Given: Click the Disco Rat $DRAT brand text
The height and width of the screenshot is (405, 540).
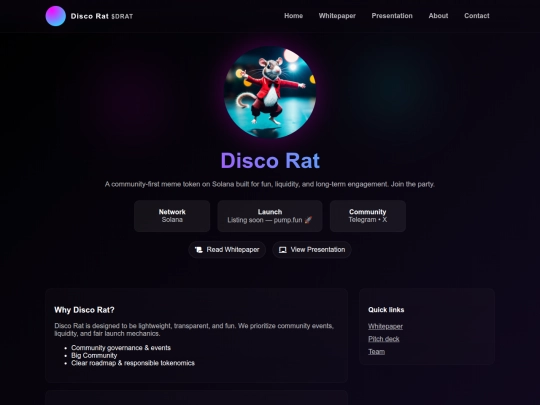Looking at the screenshot, I should 102,16.
